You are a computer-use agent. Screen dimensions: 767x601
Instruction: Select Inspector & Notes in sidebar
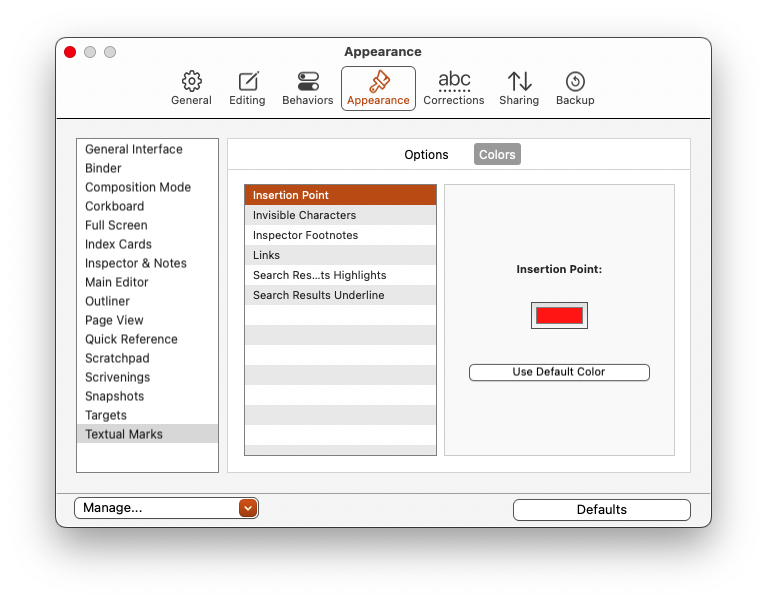coord(147,264)
